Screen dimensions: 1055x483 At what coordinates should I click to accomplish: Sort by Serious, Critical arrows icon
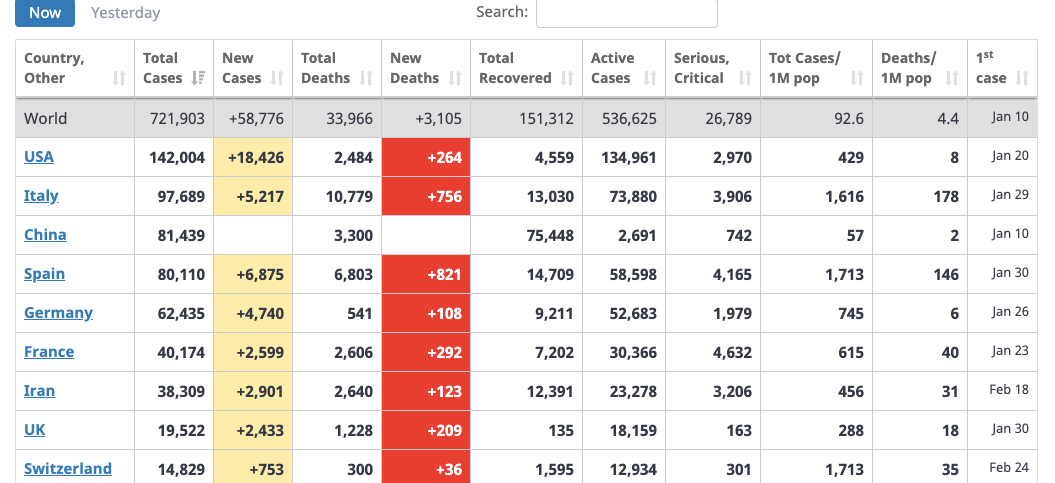(x=745, y=78)
